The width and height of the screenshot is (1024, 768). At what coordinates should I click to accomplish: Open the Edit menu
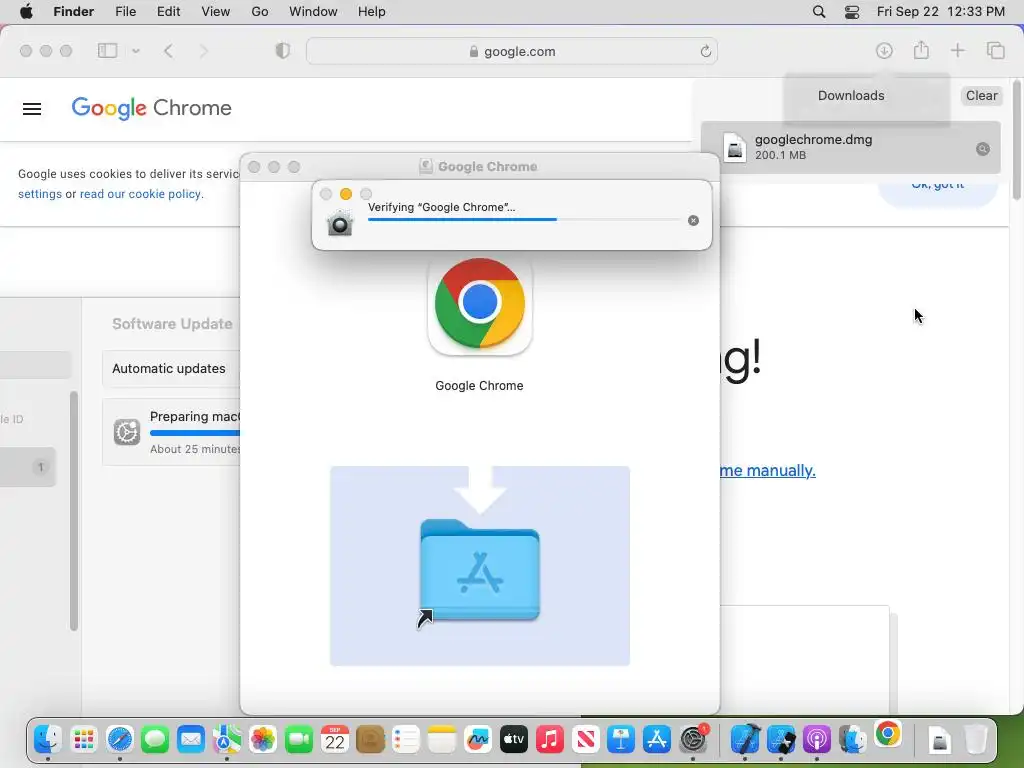point(168,12)
